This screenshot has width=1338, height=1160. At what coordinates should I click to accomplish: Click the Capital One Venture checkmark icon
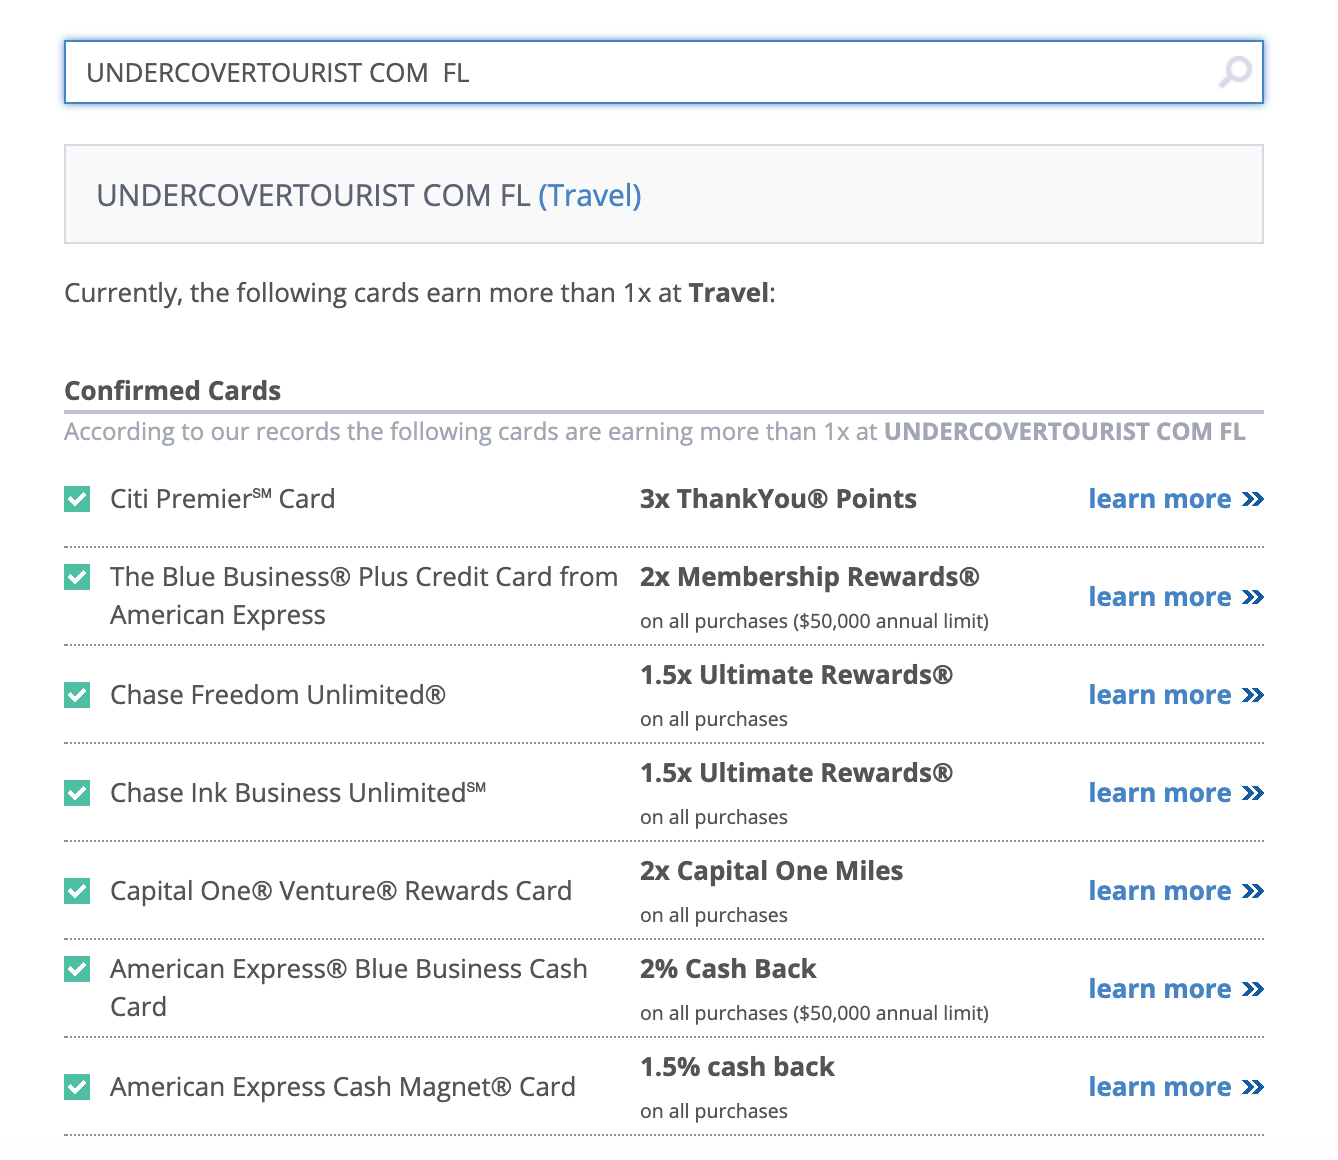click(77, 891)
